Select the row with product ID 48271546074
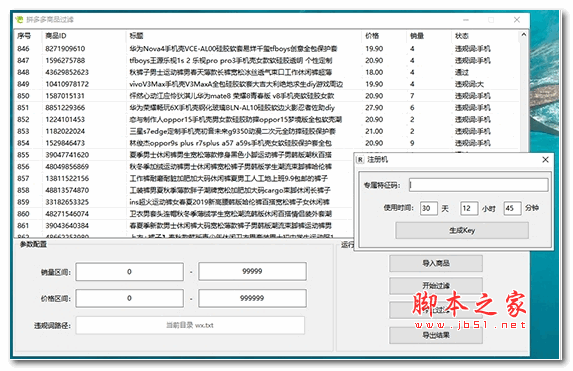This screenshot has height=371, width=573. click(184, 214)
